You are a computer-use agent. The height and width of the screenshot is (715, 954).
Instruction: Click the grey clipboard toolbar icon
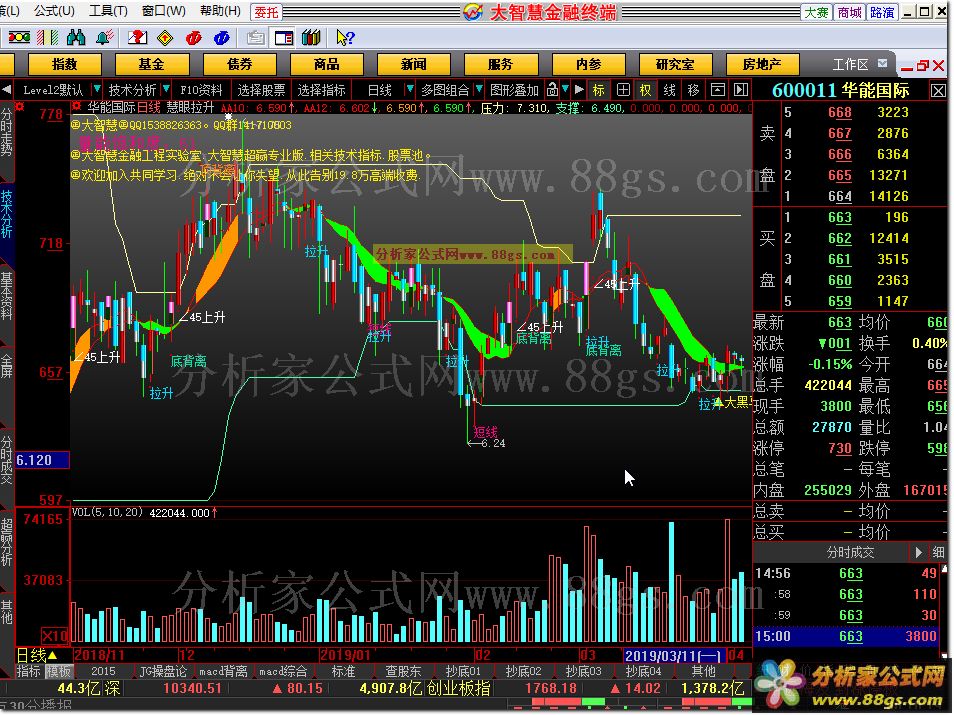[256, 38]
